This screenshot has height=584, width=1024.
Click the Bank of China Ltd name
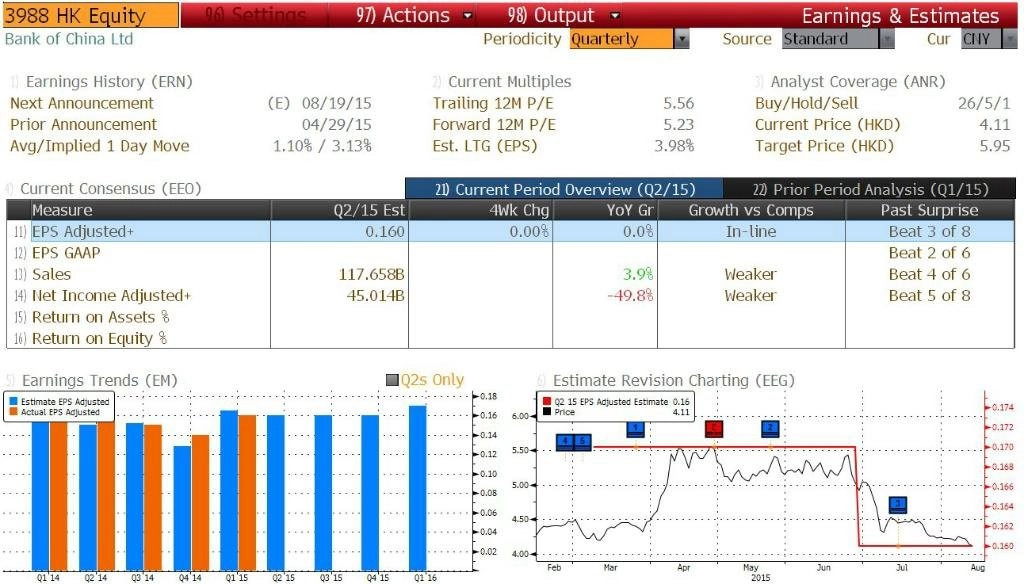pos(69,39)
